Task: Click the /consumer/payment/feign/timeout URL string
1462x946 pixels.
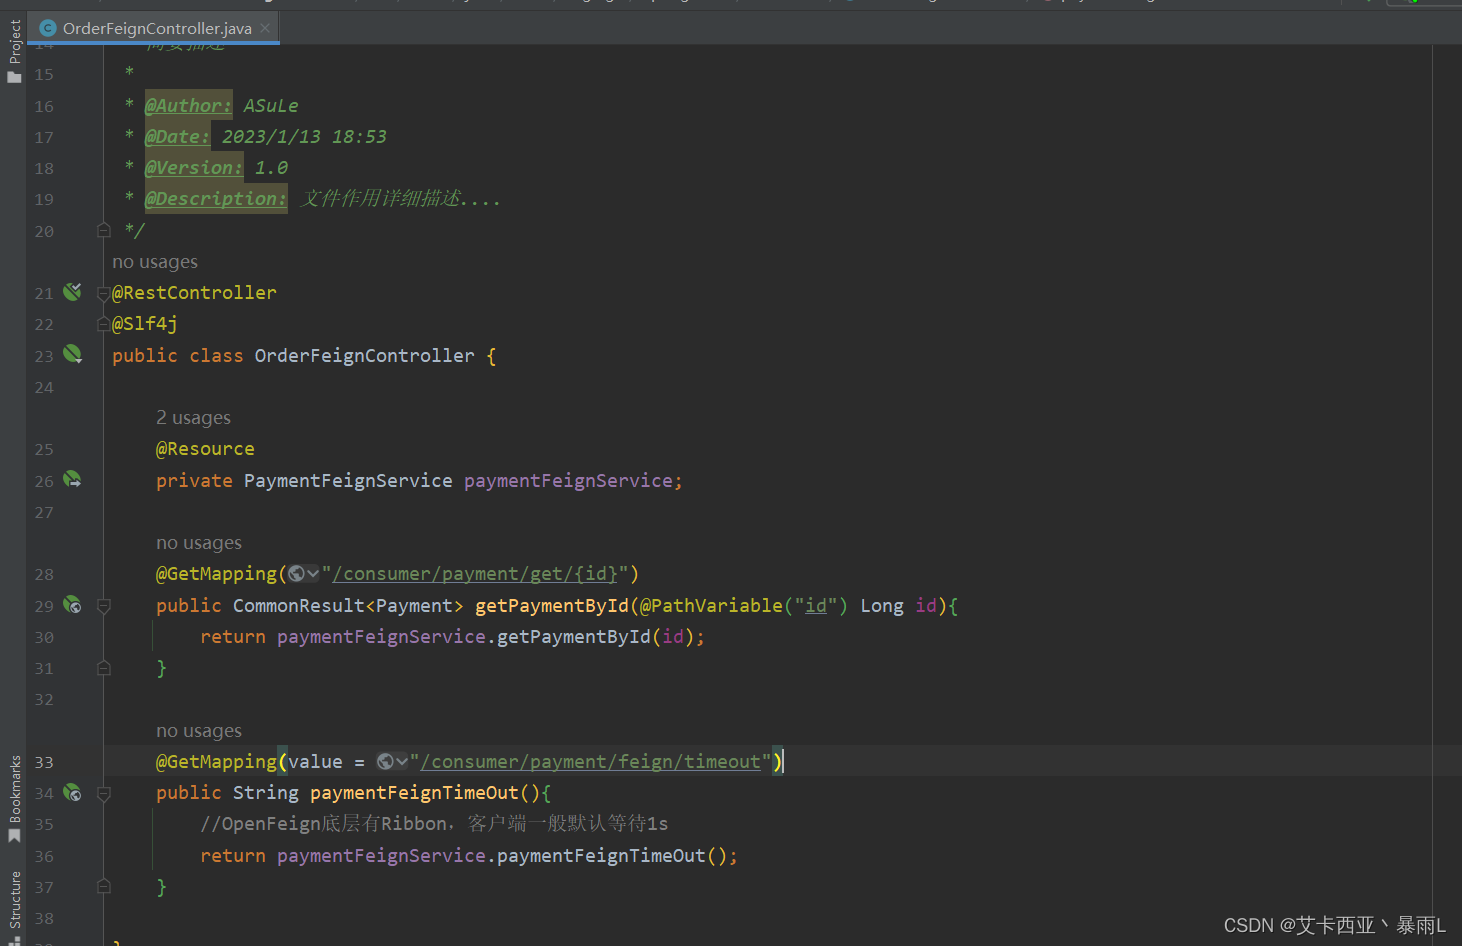Action: pos(590,762)
